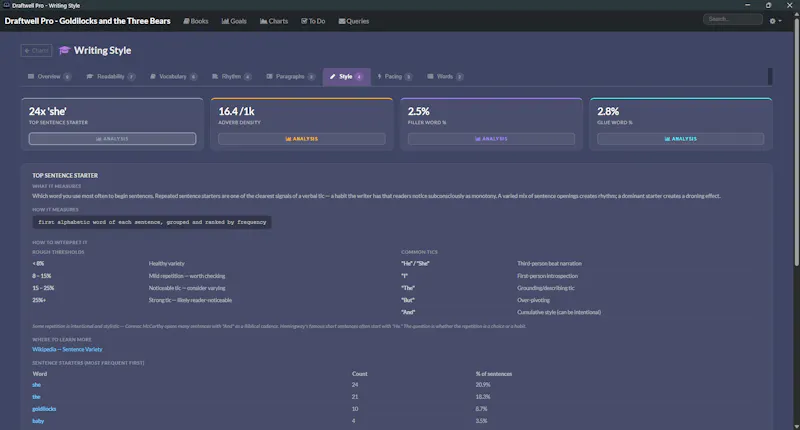The image size is (800, 430).
Task: Open Wikipedia Sentence Variety link
Action: pyautogui.click(x=67, y=349)
